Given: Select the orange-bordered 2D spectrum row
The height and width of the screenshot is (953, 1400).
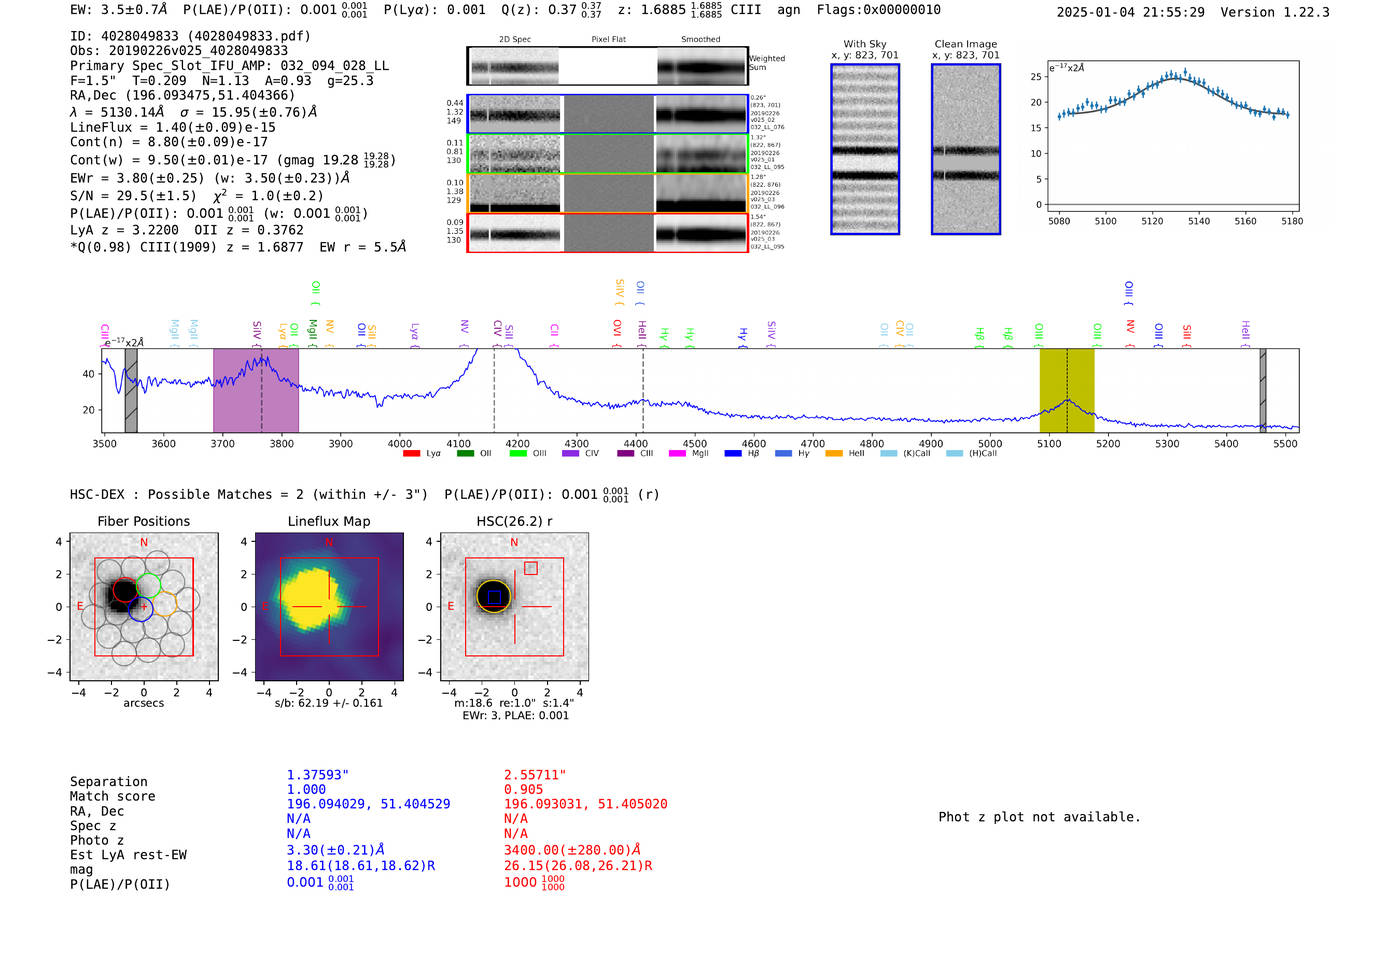Looking at the screenshot, I should [x=608, y=193].
